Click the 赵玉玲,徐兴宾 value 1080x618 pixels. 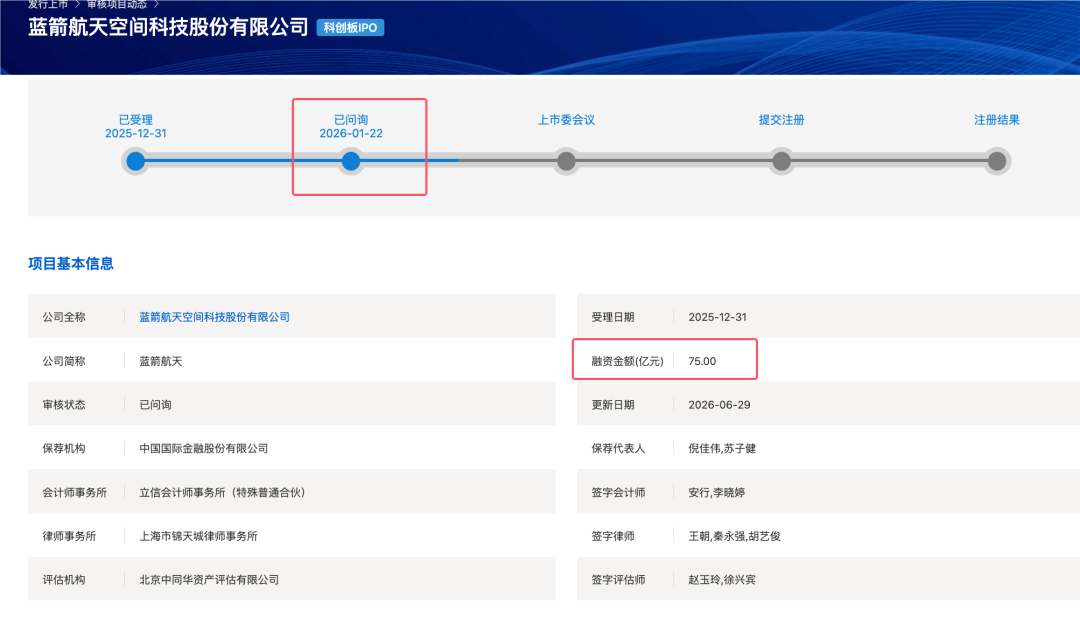point(722,580)
